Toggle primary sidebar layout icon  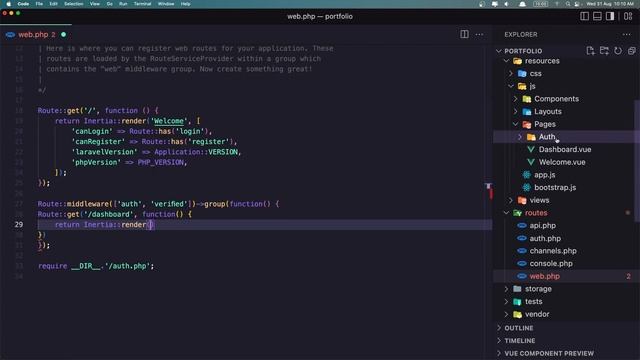tap(584, 16)
